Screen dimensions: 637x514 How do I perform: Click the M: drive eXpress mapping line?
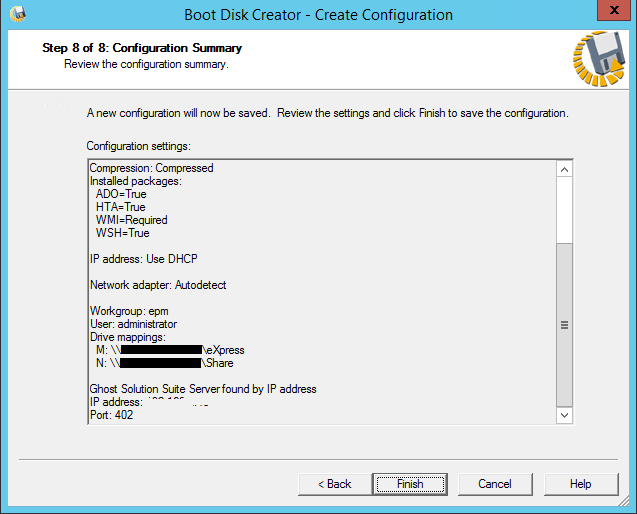(x=170, y=350)
